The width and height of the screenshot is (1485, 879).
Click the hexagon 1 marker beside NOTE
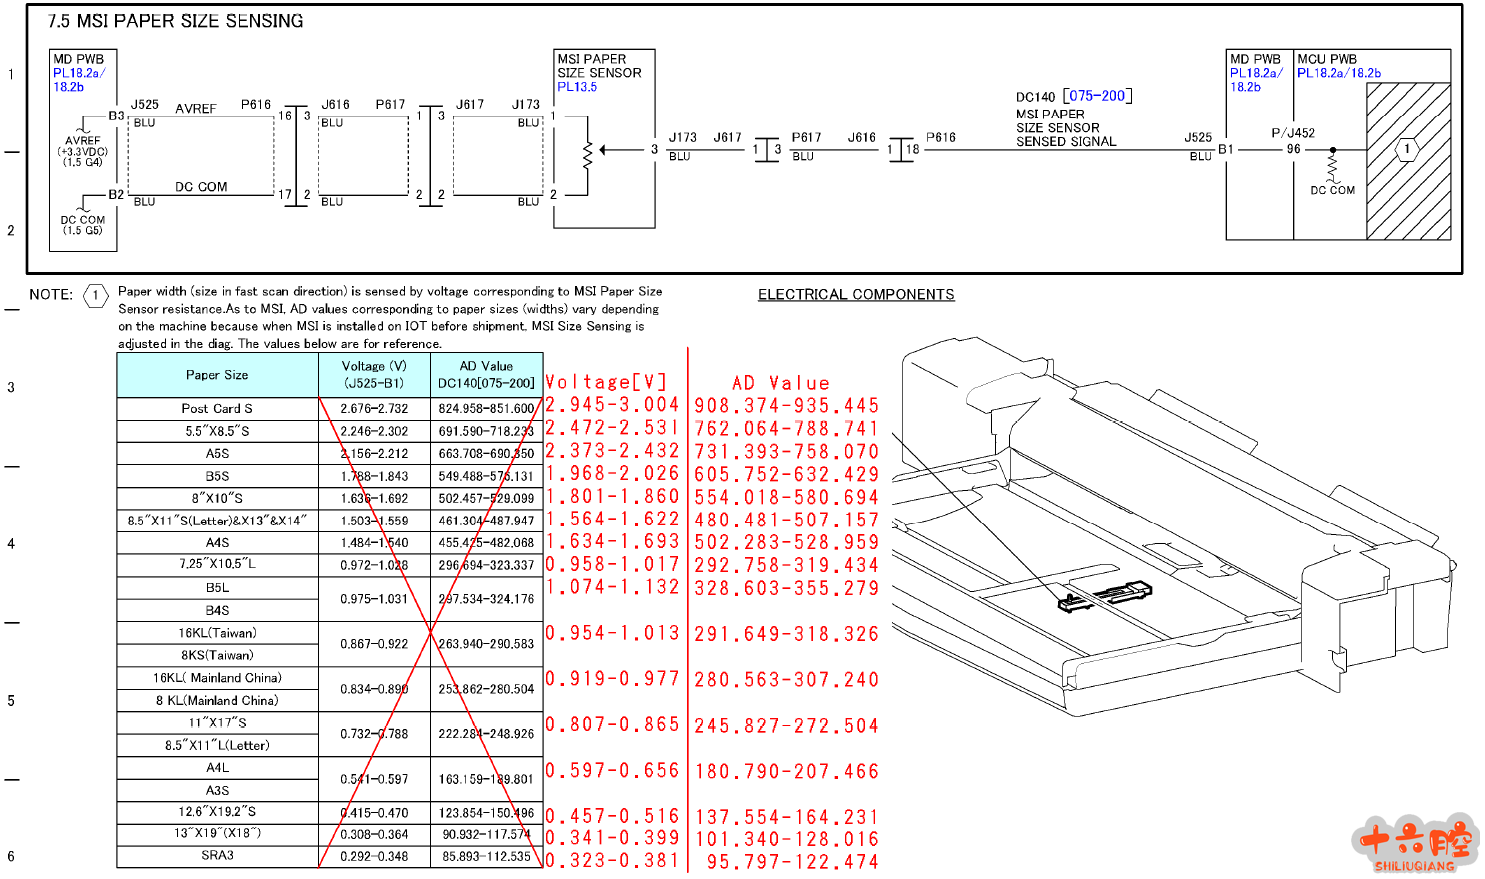(96, 295)
